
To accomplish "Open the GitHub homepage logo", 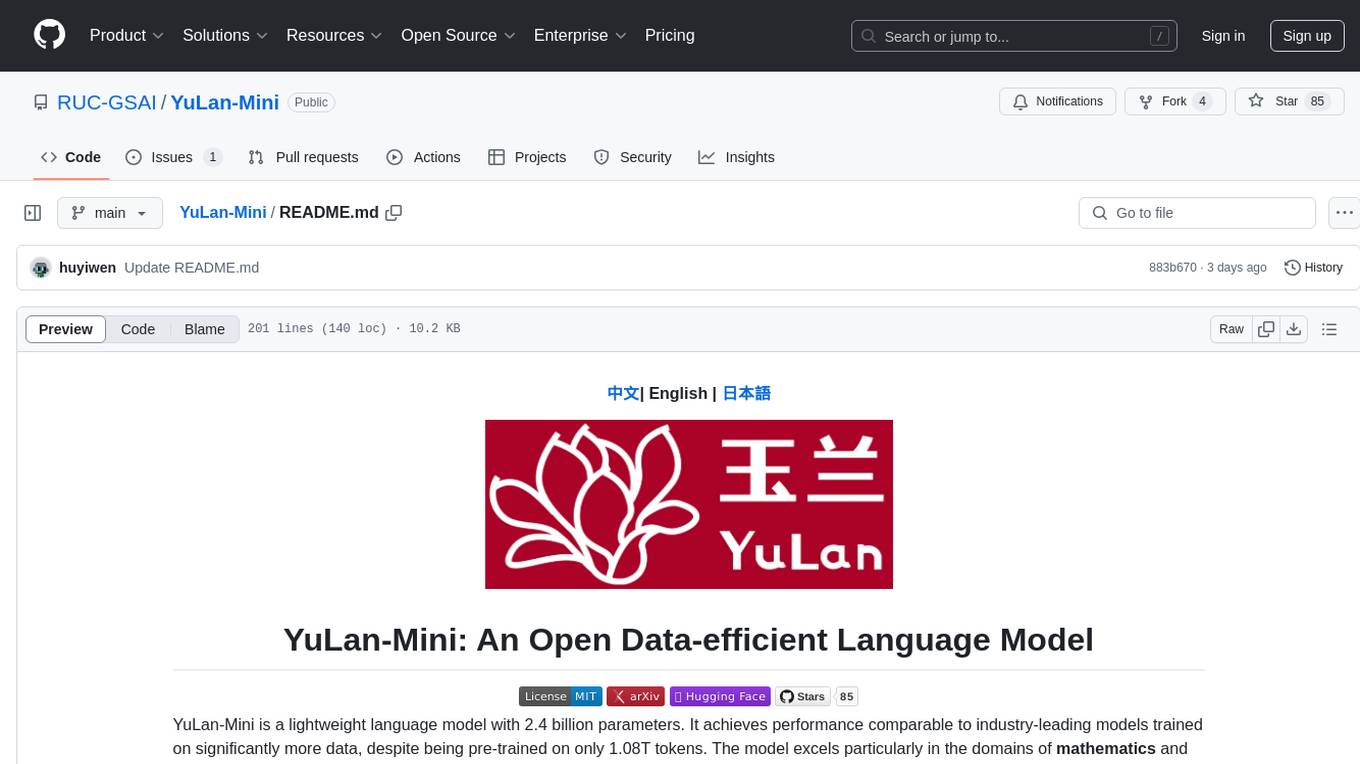I will (50, 35).
